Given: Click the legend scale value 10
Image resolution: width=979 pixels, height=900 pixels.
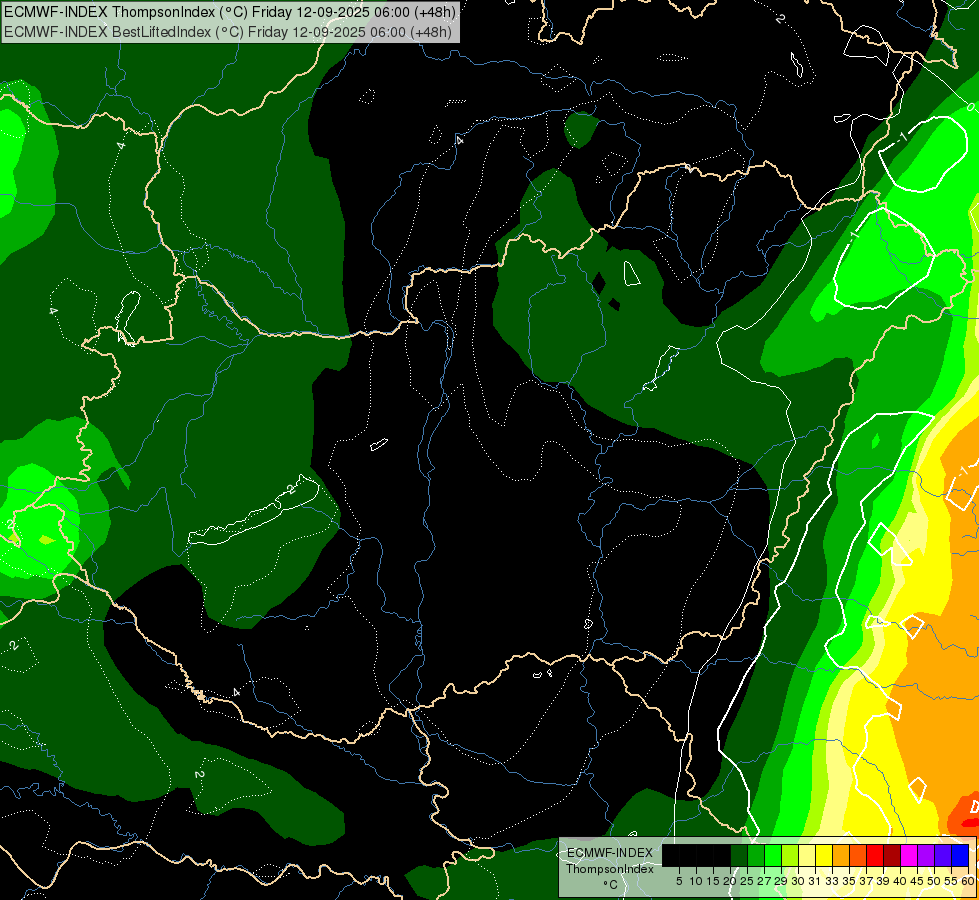Looking at the screenshot, I should click(x=696, y=881).
